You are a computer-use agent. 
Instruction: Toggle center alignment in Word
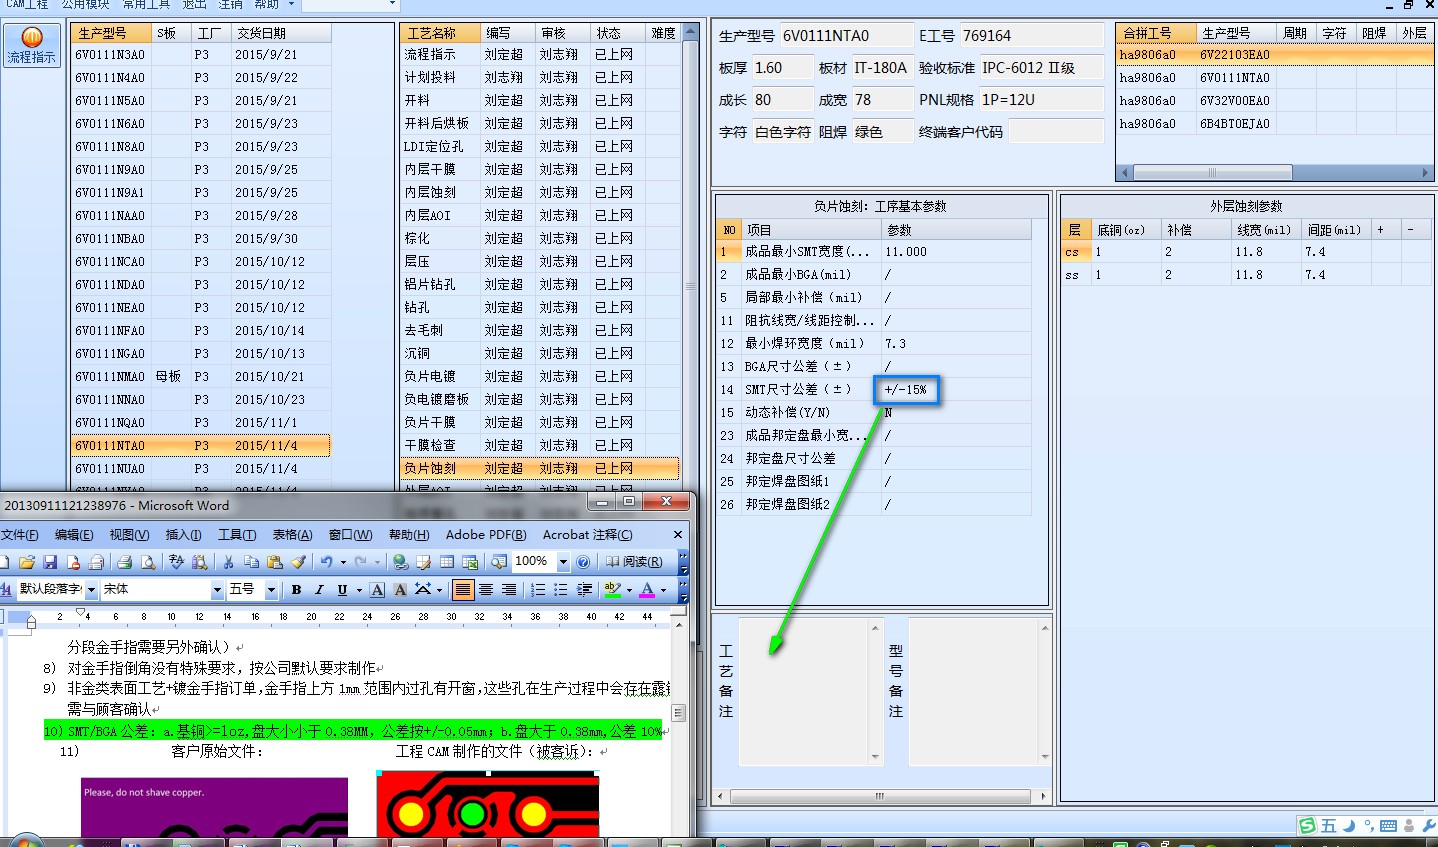(486, 590)
